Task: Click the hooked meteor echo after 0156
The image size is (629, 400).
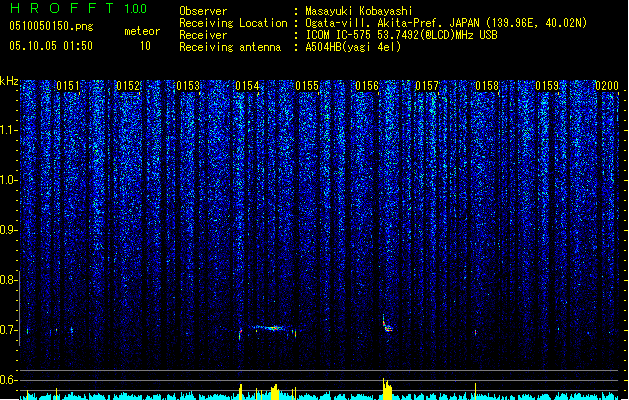Action: pos(387,323)
